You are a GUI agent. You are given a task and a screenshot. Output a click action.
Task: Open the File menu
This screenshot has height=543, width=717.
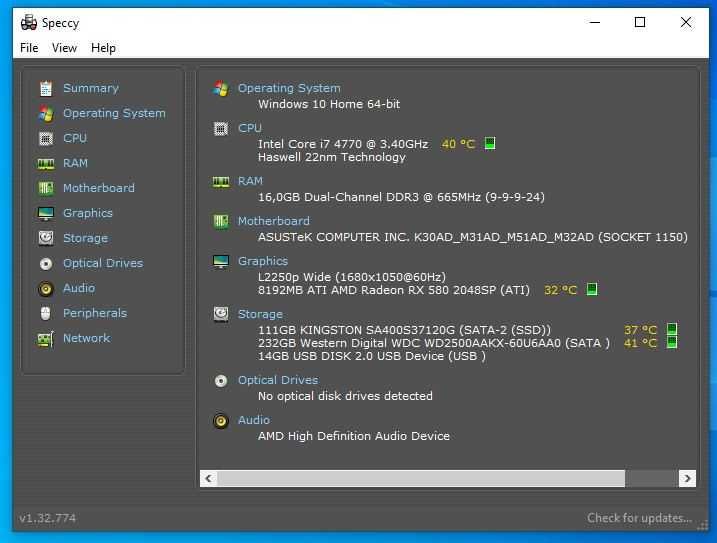point(29,48)
